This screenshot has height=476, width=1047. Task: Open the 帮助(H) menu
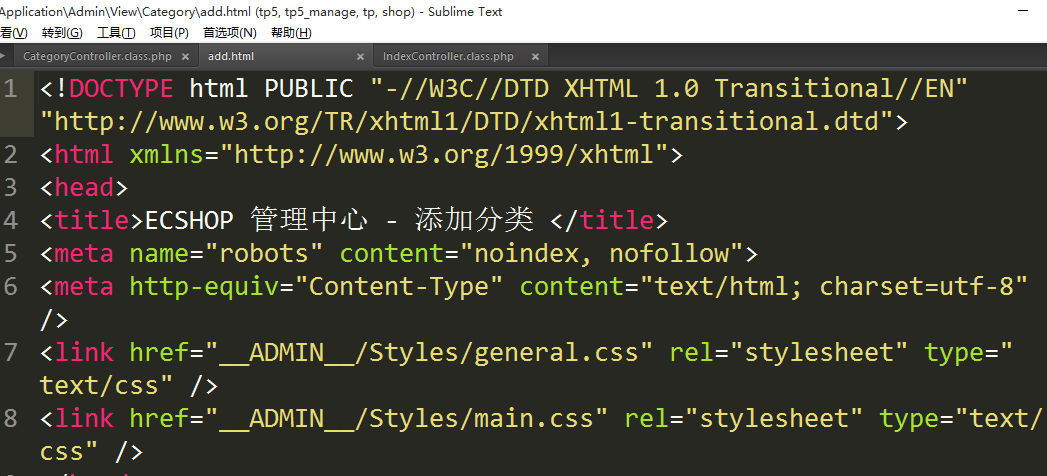click(291, 33)
